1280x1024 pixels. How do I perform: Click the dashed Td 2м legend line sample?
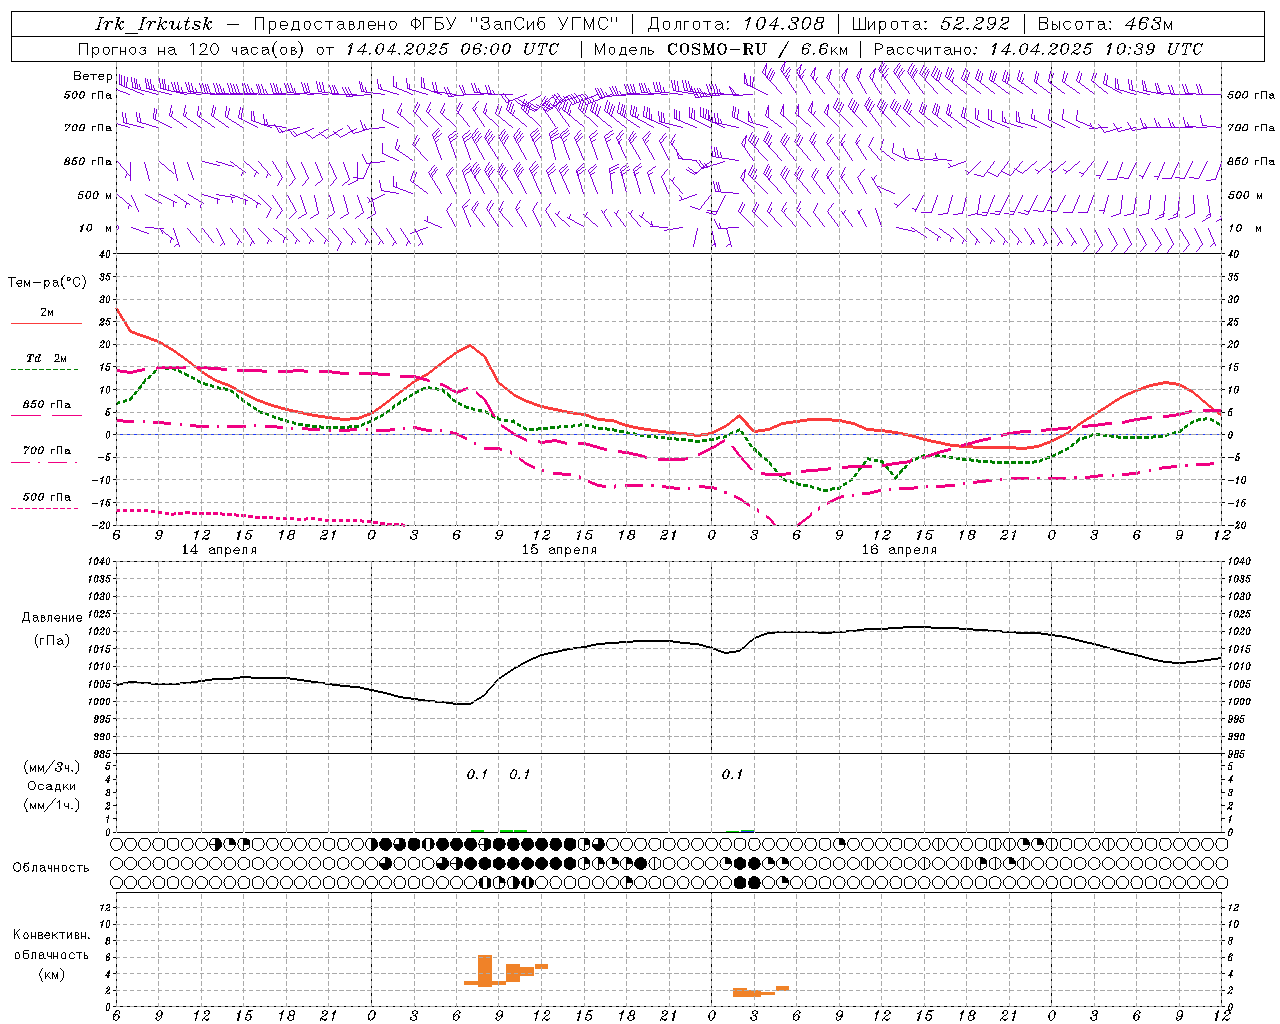click(44, 370)
